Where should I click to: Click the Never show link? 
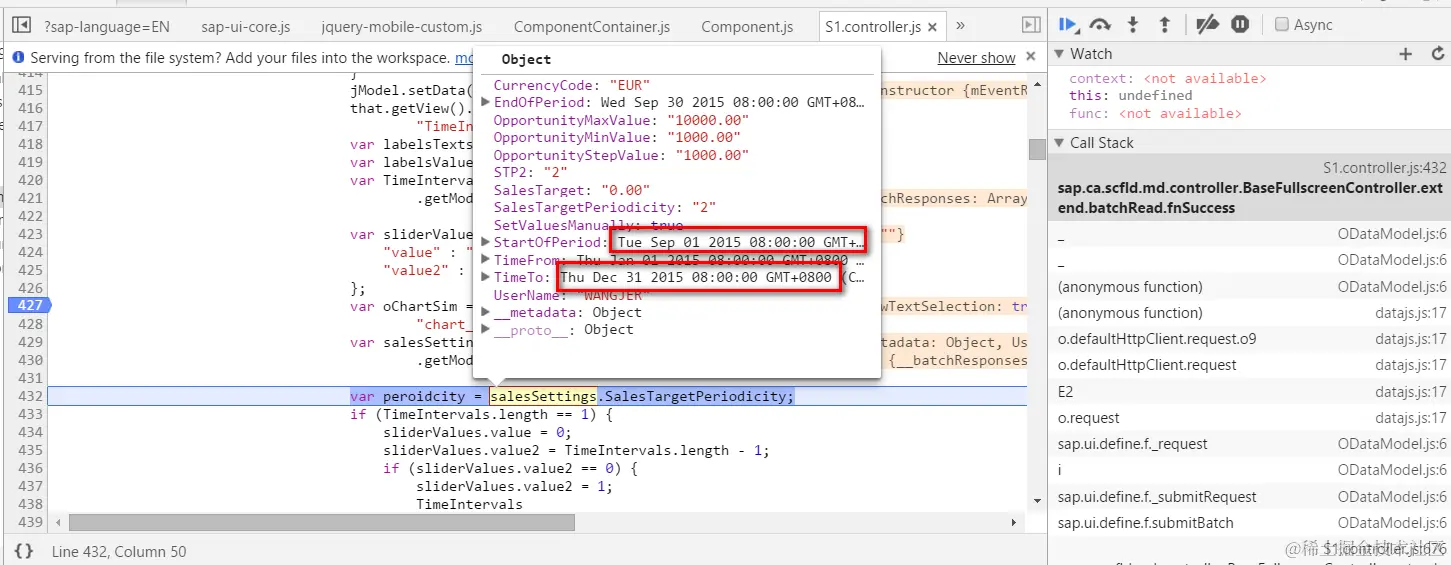tap(976, 58)
